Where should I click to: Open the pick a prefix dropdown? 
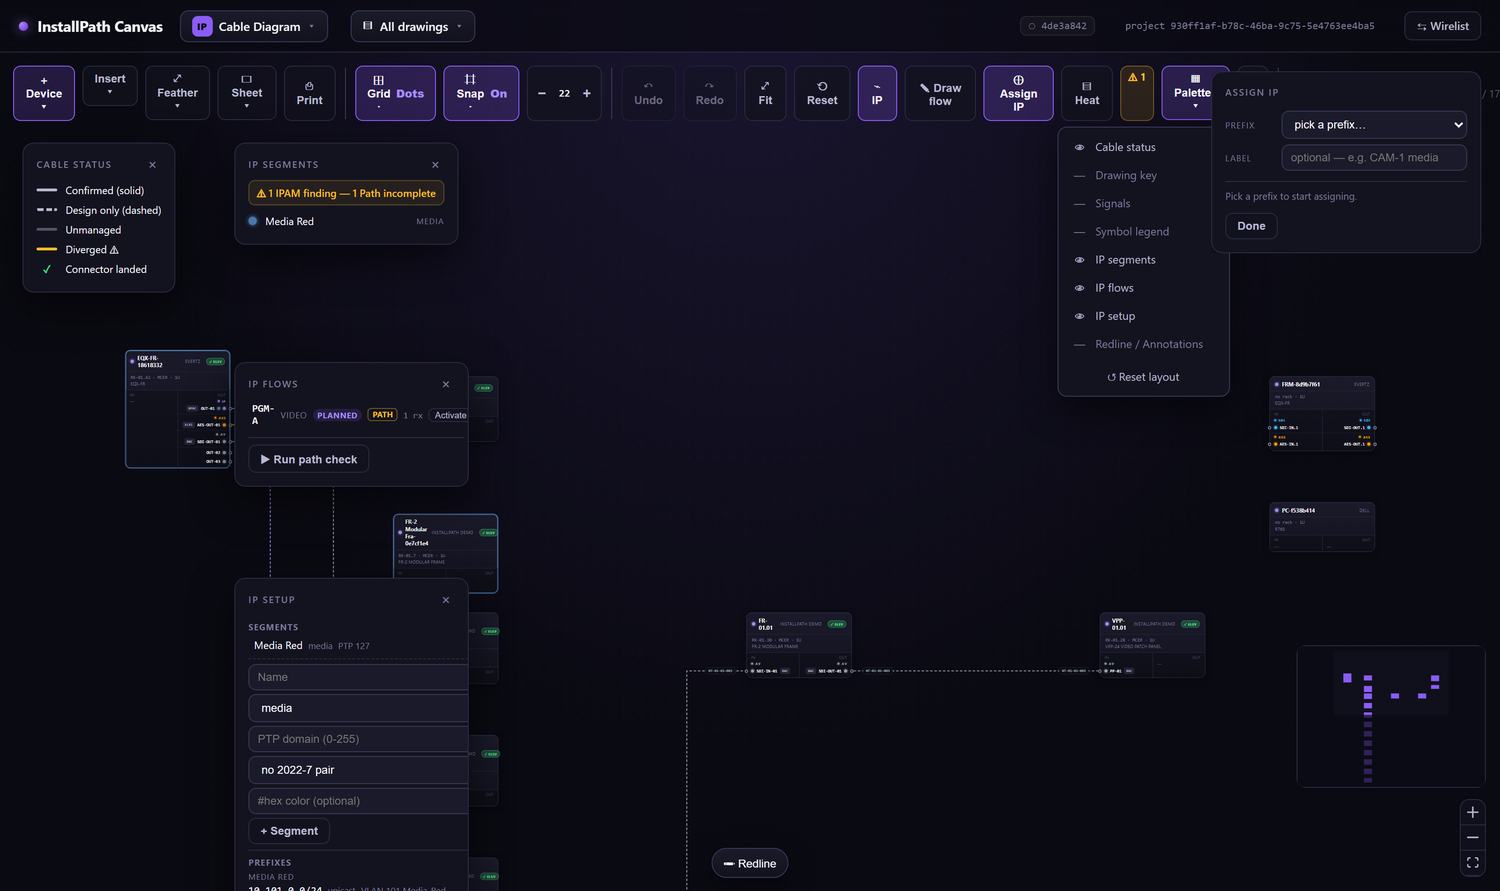(x=1374, y=125)
